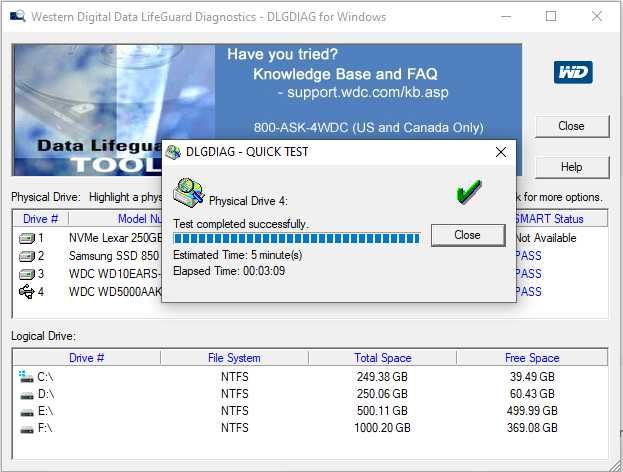This screenshot has height=472, width=623.
Task: Maximize the Data LifeGuard Diagnostics window
Action: [x=551, y=16]
